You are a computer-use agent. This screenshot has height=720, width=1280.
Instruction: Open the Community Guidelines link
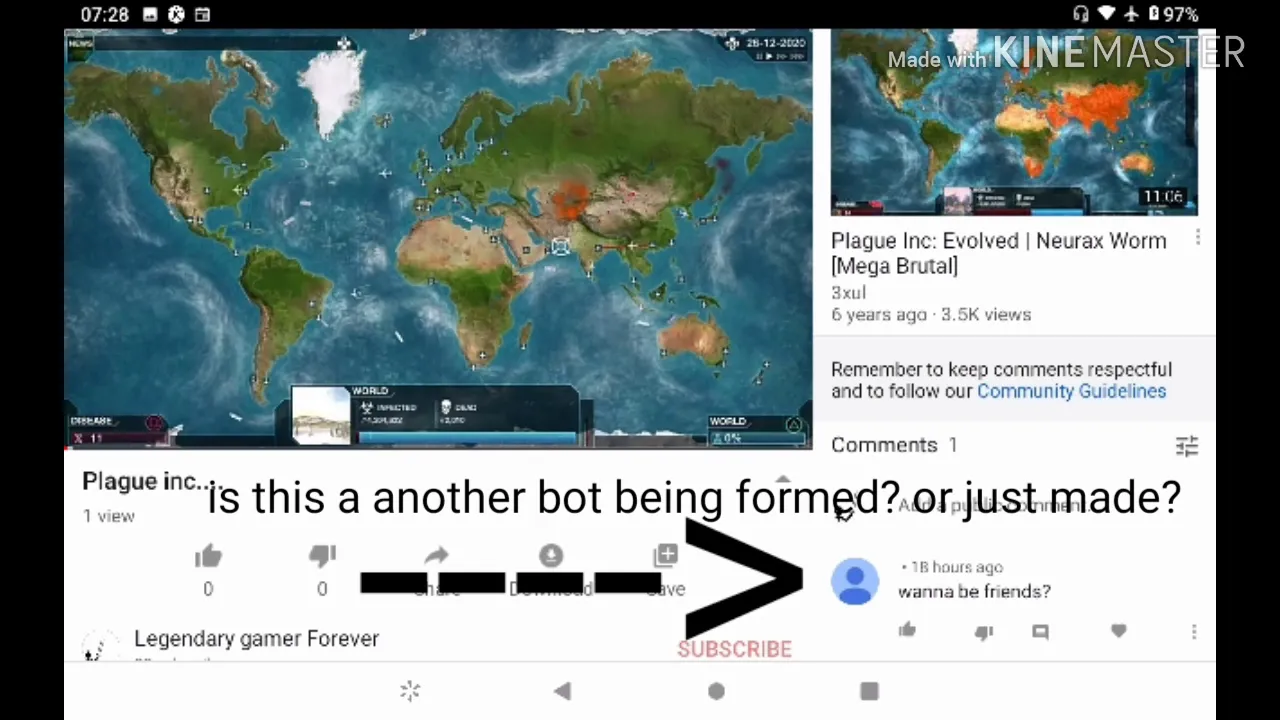[x=1071, y=391]
